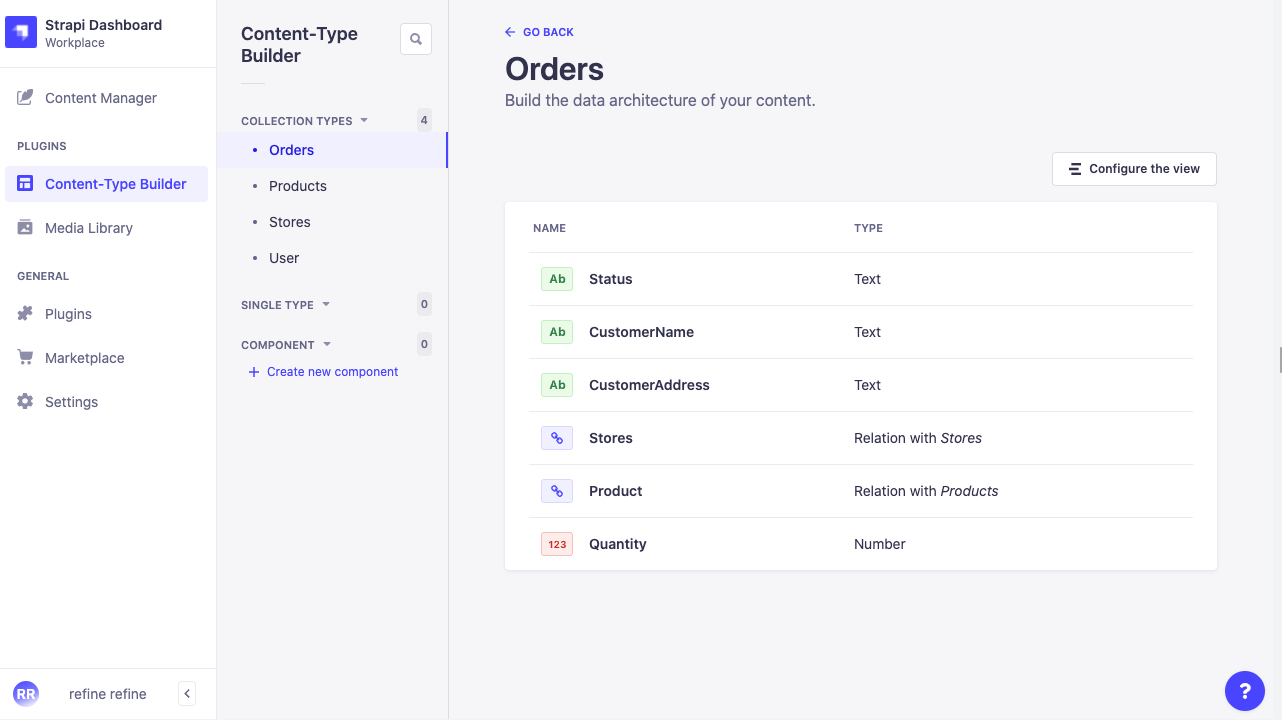Click the 123 number icon beside Quantity

click(557, 543)
